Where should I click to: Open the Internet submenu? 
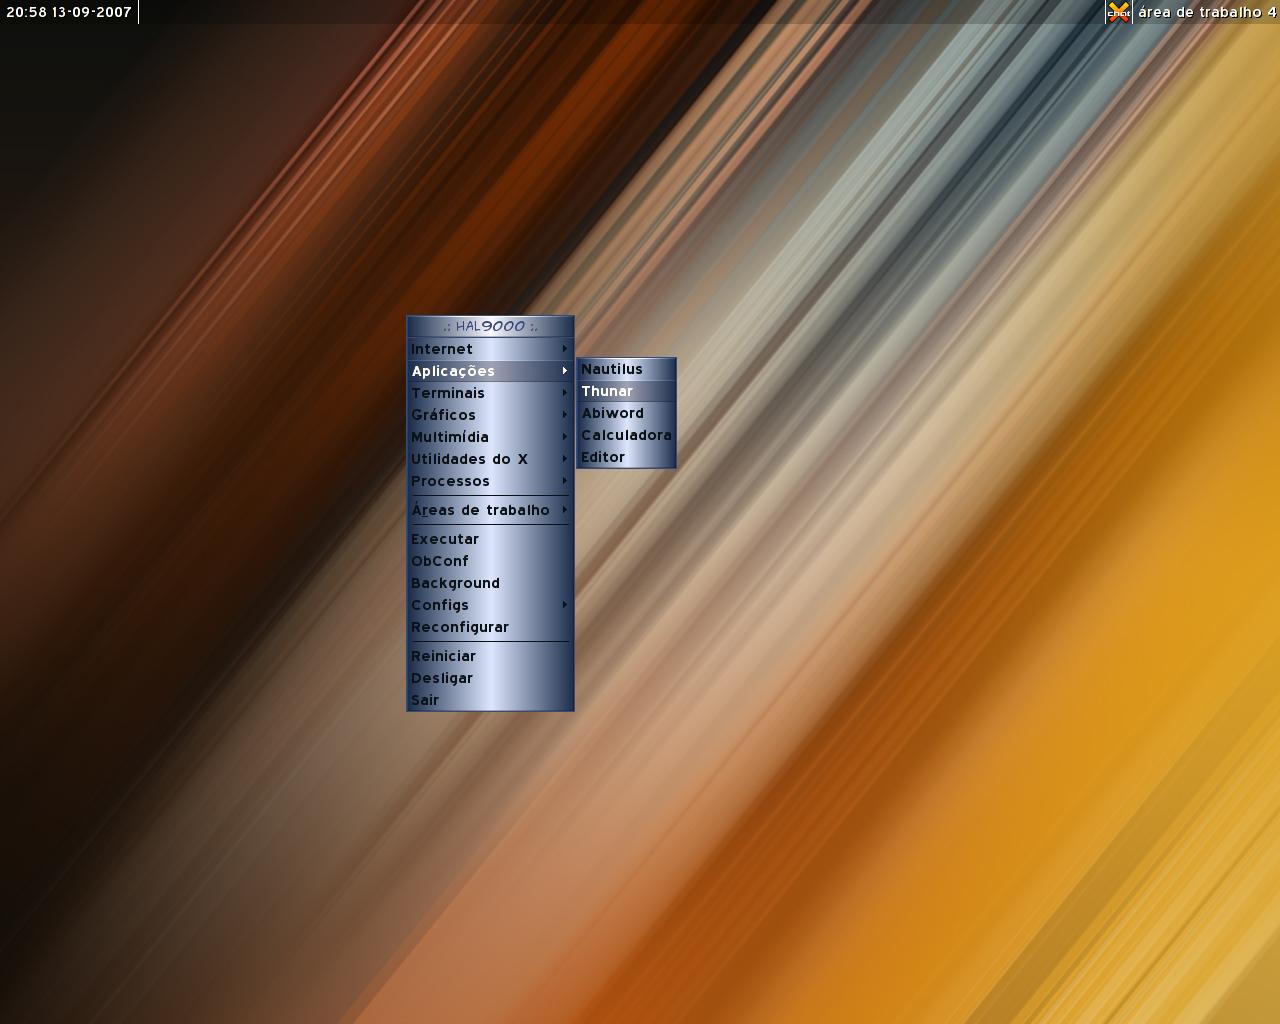[490, 349]
